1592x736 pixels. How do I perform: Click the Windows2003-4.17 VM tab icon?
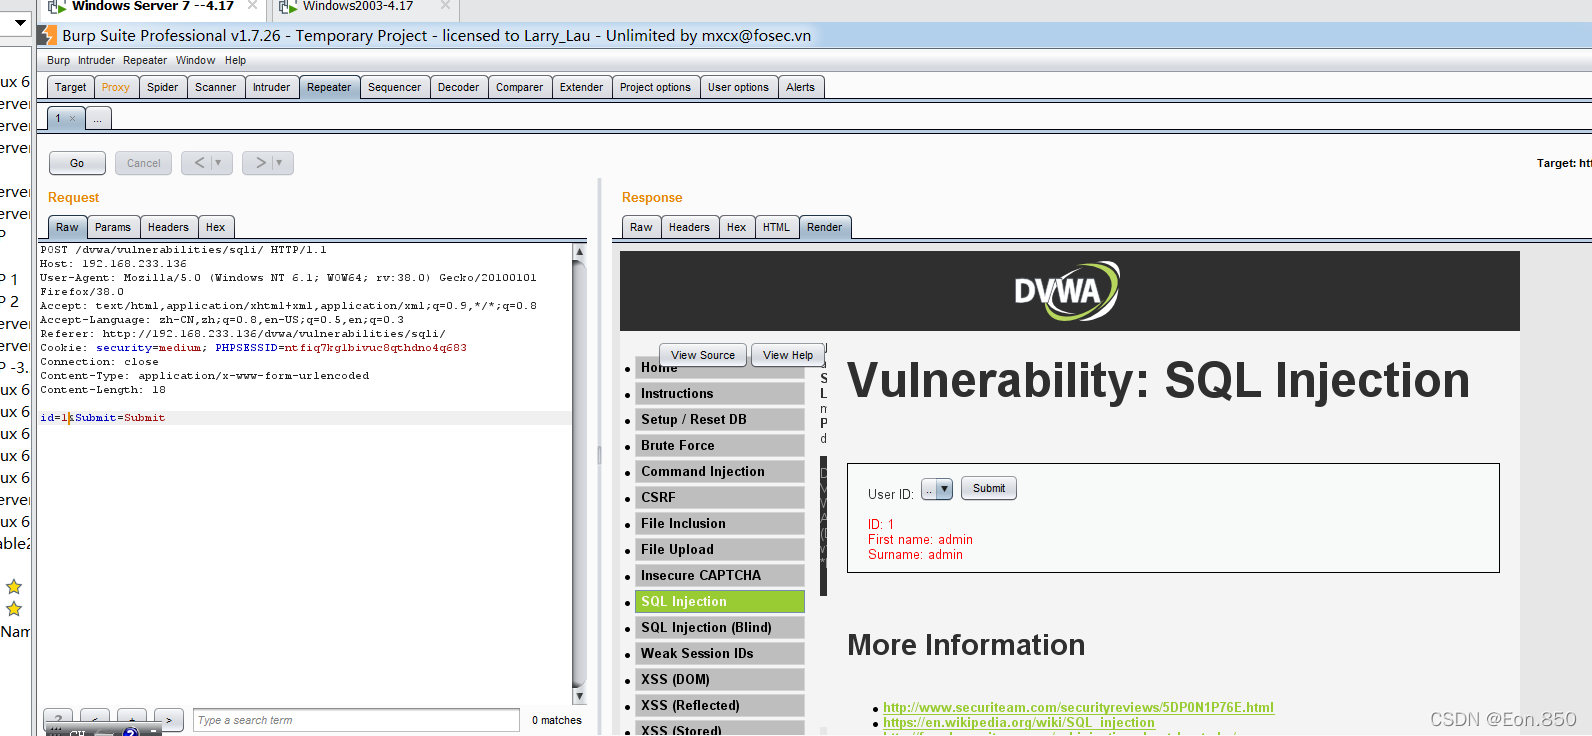point(288,7)
